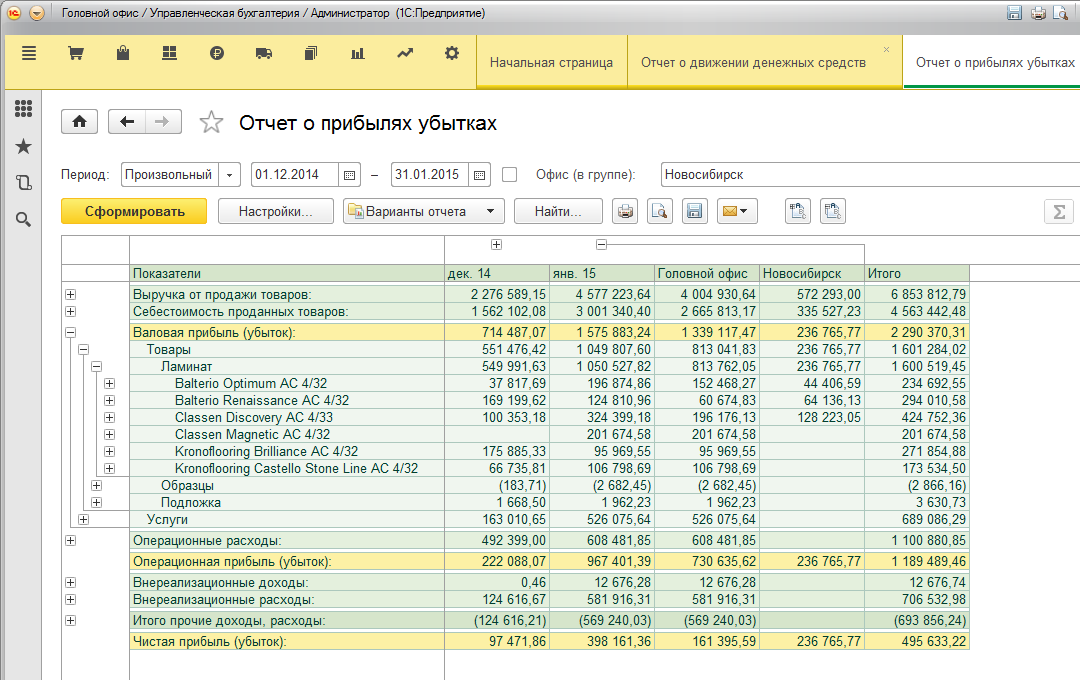Click the Произвольный period field

click(170, 175)
